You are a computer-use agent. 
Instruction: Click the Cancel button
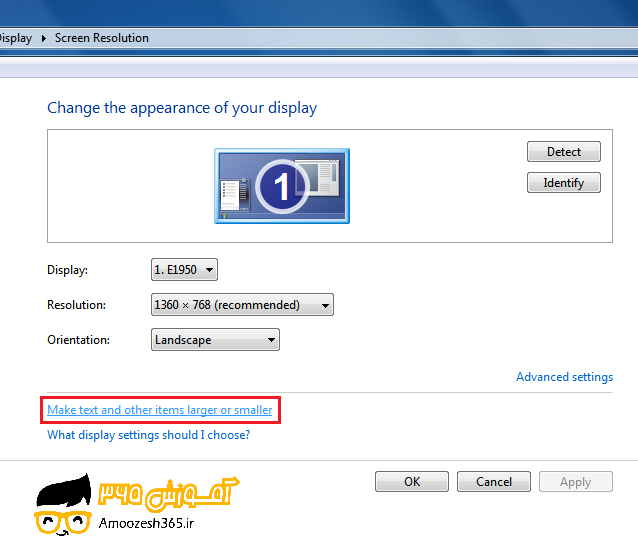click(x=494, y=482)
